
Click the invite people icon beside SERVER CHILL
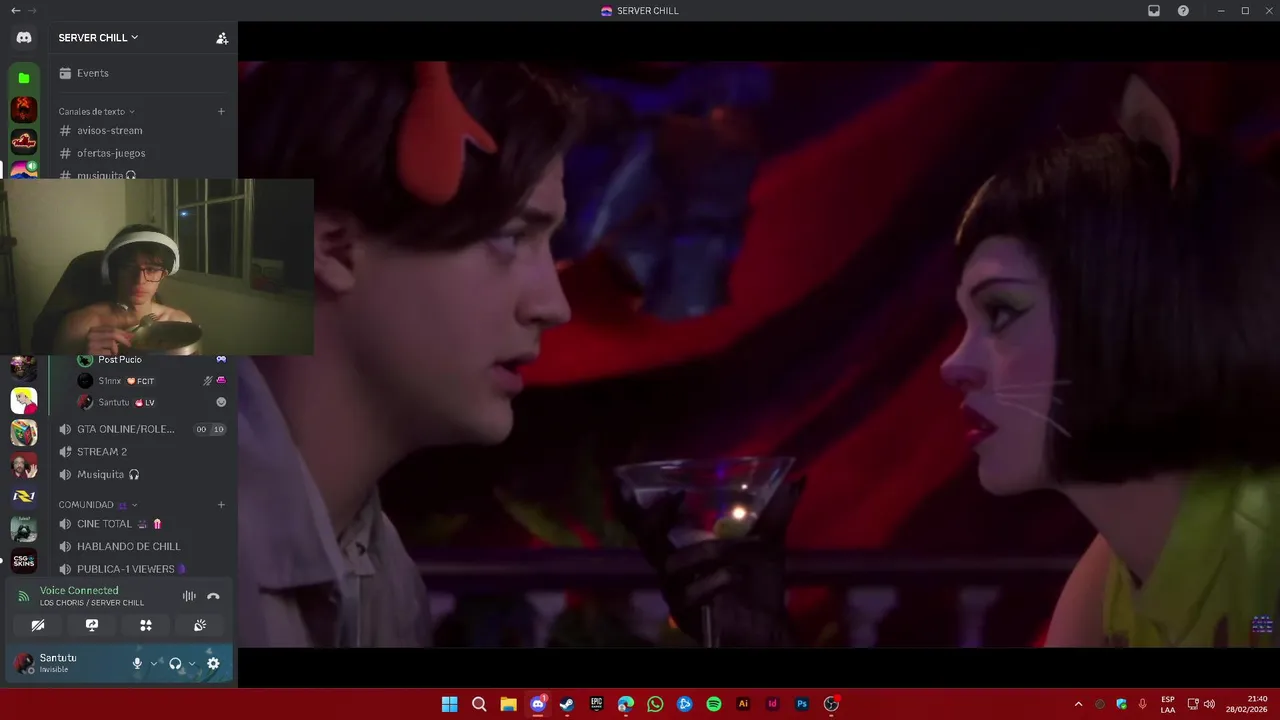222,38
